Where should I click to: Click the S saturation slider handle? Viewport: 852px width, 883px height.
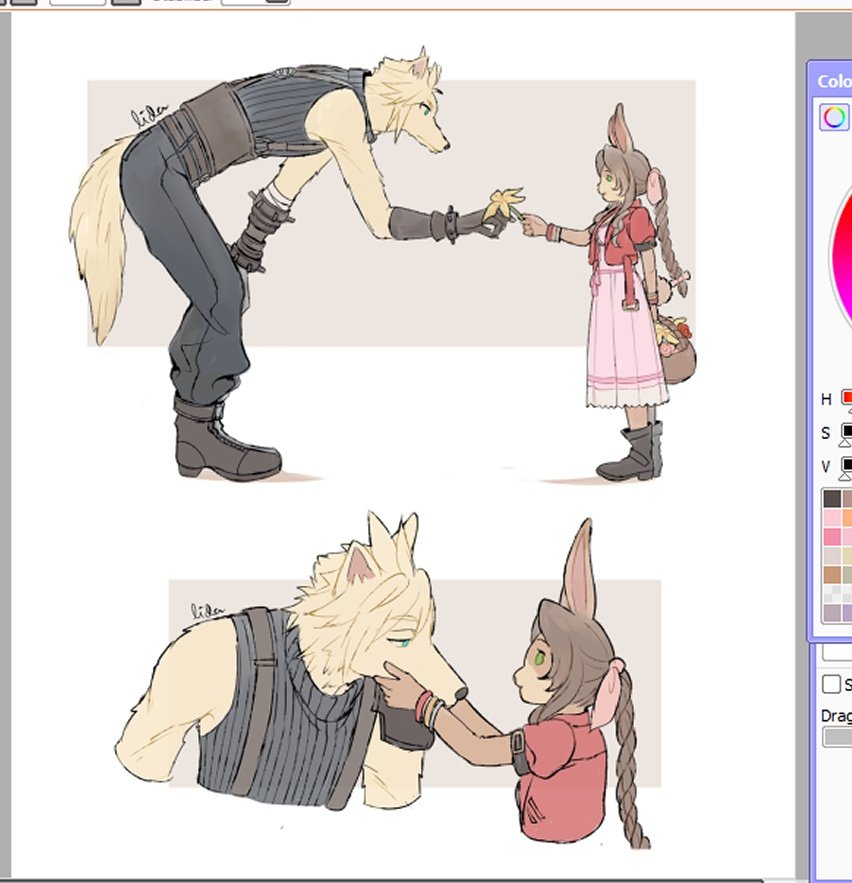845,443
